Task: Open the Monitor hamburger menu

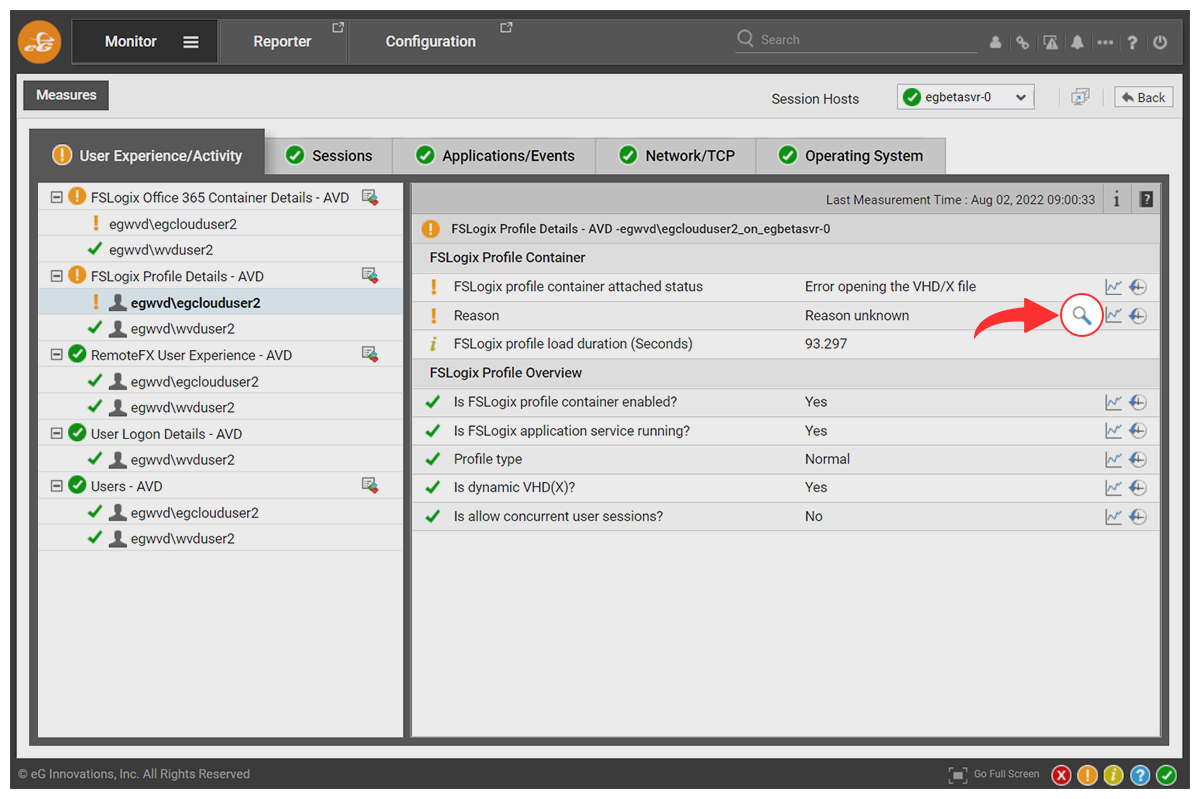Action: [x=191, y=42]
